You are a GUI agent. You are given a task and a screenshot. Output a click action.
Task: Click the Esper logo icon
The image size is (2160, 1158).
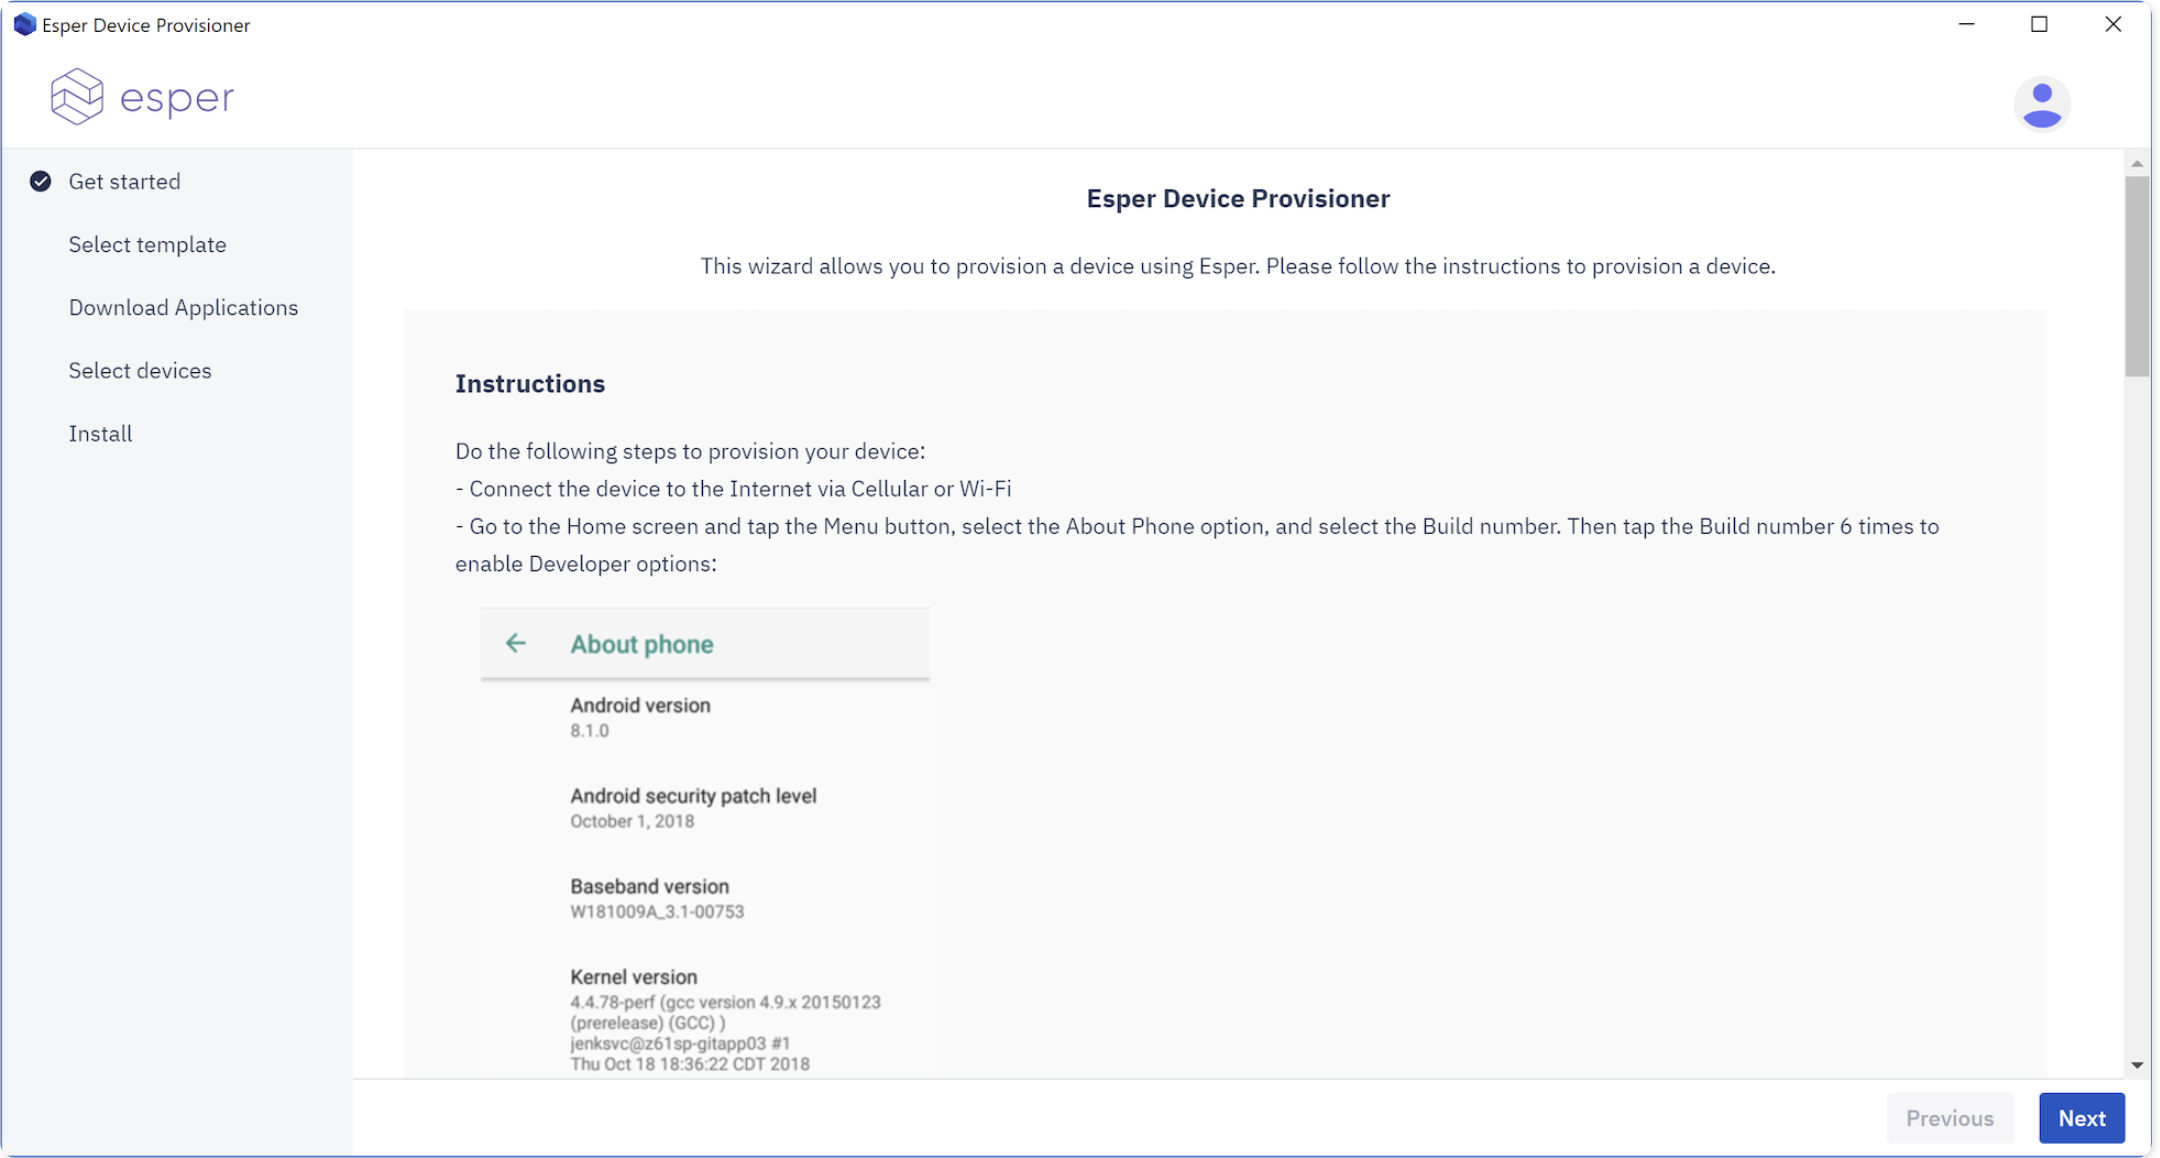[77, 97]
